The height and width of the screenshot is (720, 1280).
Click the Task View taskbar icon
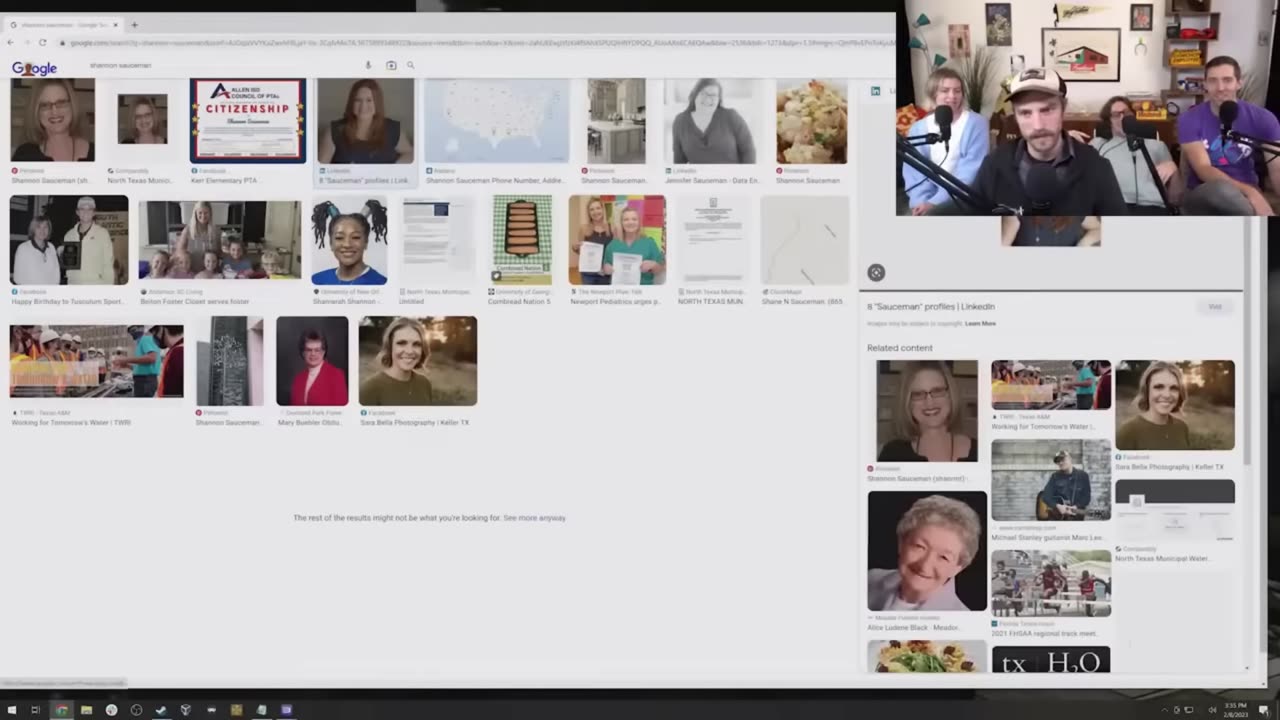pyautogui.click(x=36, y=710)
